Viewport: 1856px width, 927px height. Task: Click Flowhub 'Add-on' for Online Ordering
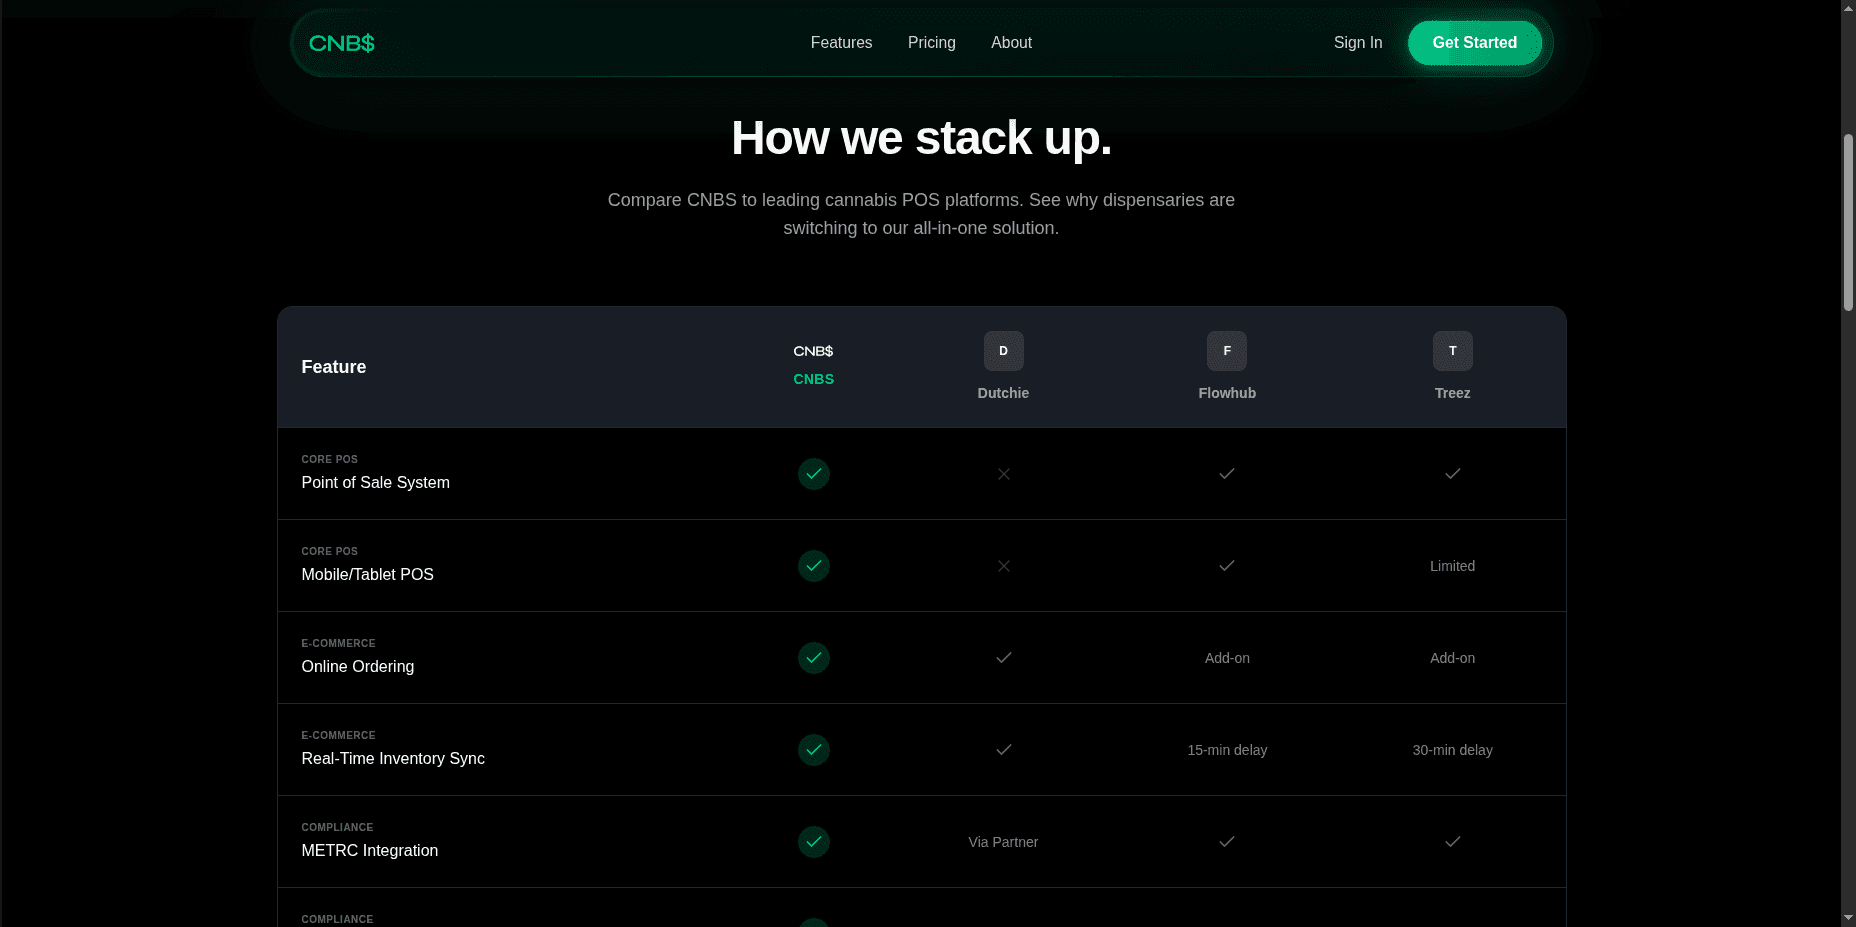tap(1227, 658)
